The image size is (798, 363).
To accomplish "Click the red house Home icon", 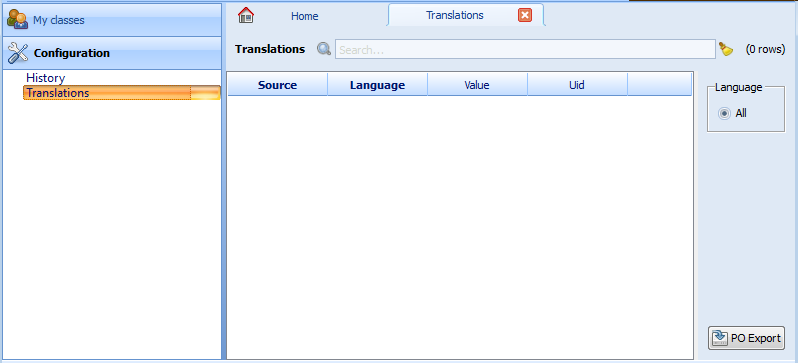I will tap(246, 15).
